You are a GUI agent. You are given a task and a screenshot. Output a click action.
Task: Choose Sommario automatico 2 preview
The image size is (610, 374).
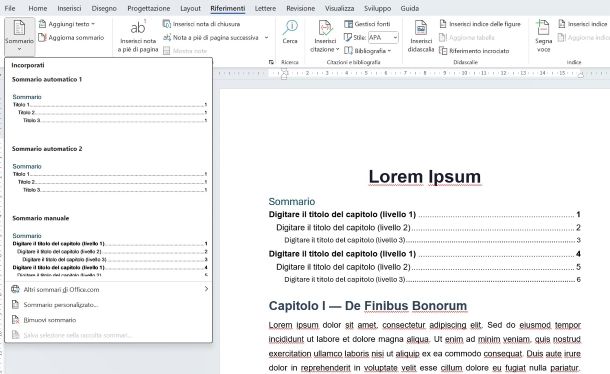(x=109, y=178)
